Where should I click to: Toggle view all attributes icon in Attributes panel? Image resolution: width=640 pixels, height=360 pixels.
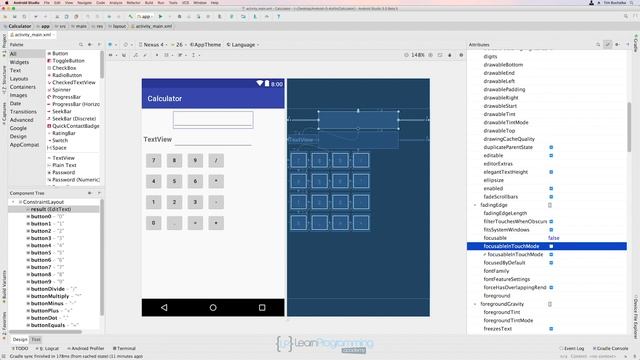tap(607, 44)
